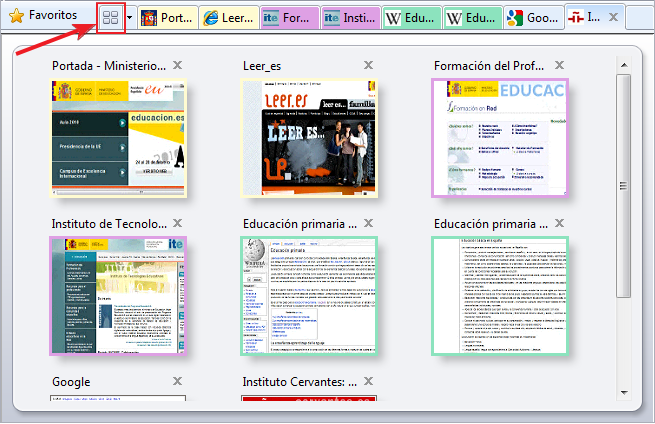Image resolution: width=655 pixels, height=424 pixels.
Task: Switch to the second Wikipedia 'Edu...' tab
Action: (x=473, y=18)
